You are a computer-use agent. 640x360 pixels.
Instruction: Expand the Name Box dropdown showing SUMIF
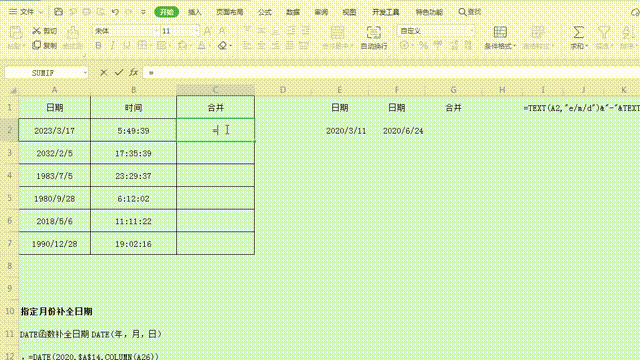(85, 73)
